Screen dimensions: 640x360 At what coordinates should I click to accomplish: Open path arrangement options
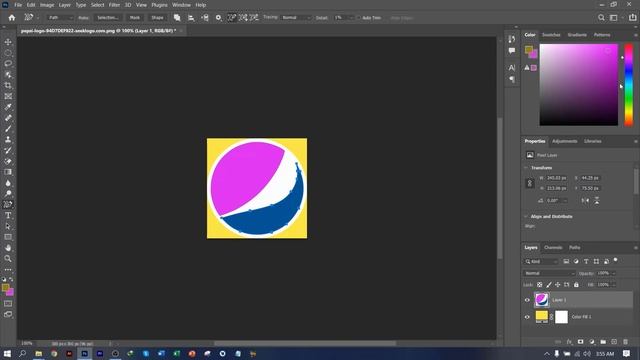pyautogui.click(x=205, y=18)
